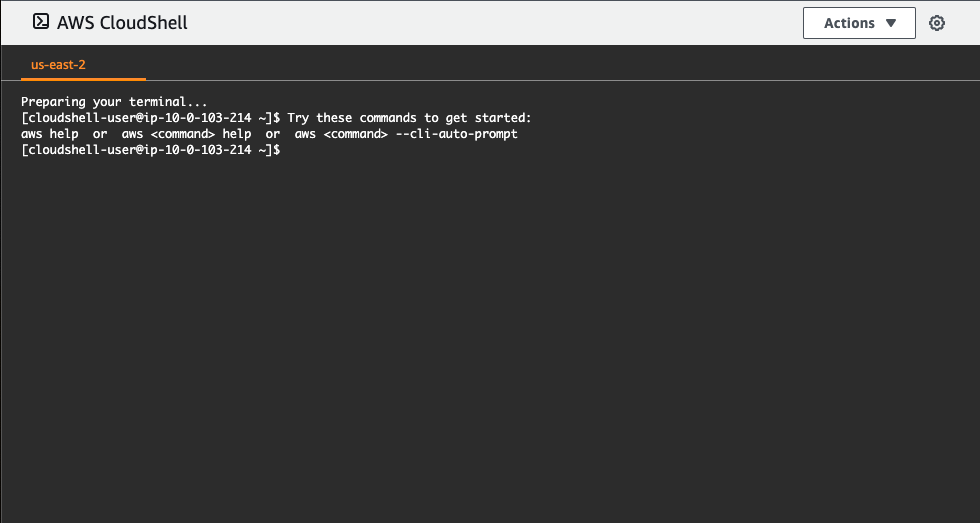The image size is (980, 523).
Task: Click the first "or" in the hint line
Action: (x=100, y=134)
